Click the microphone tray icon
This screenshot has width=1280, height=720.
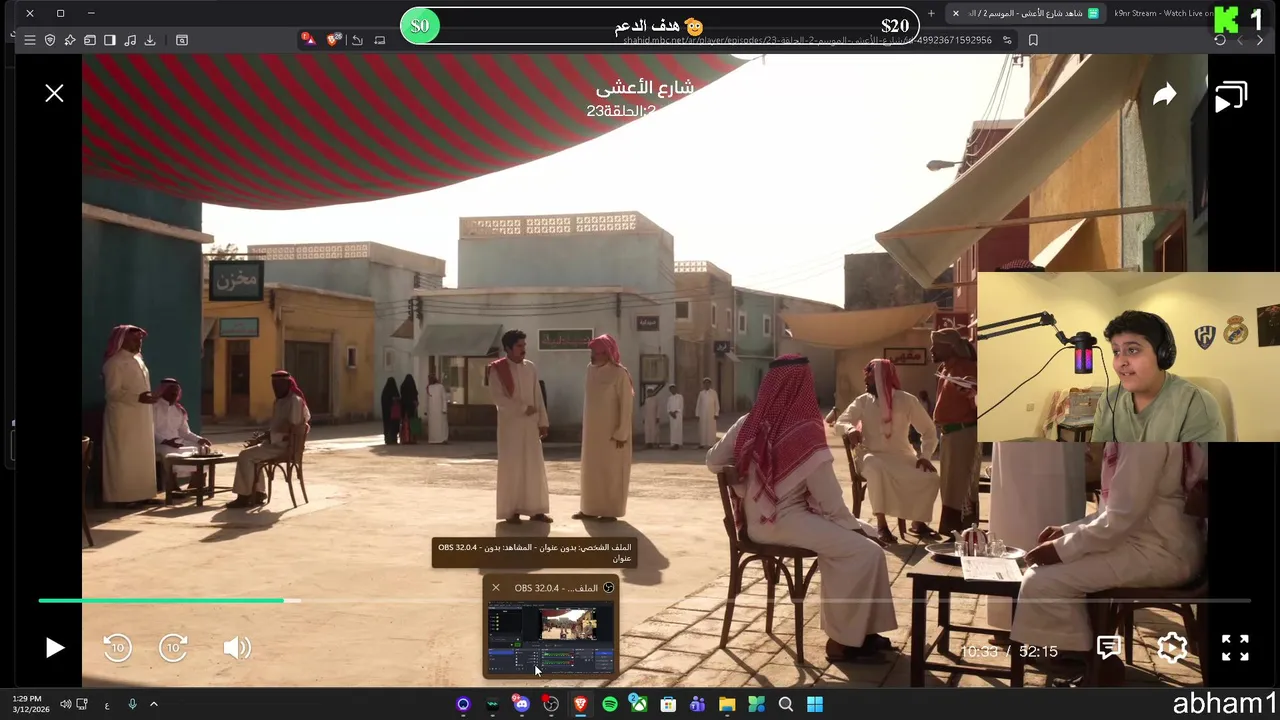pyautogui.click(x=132, y=704)
